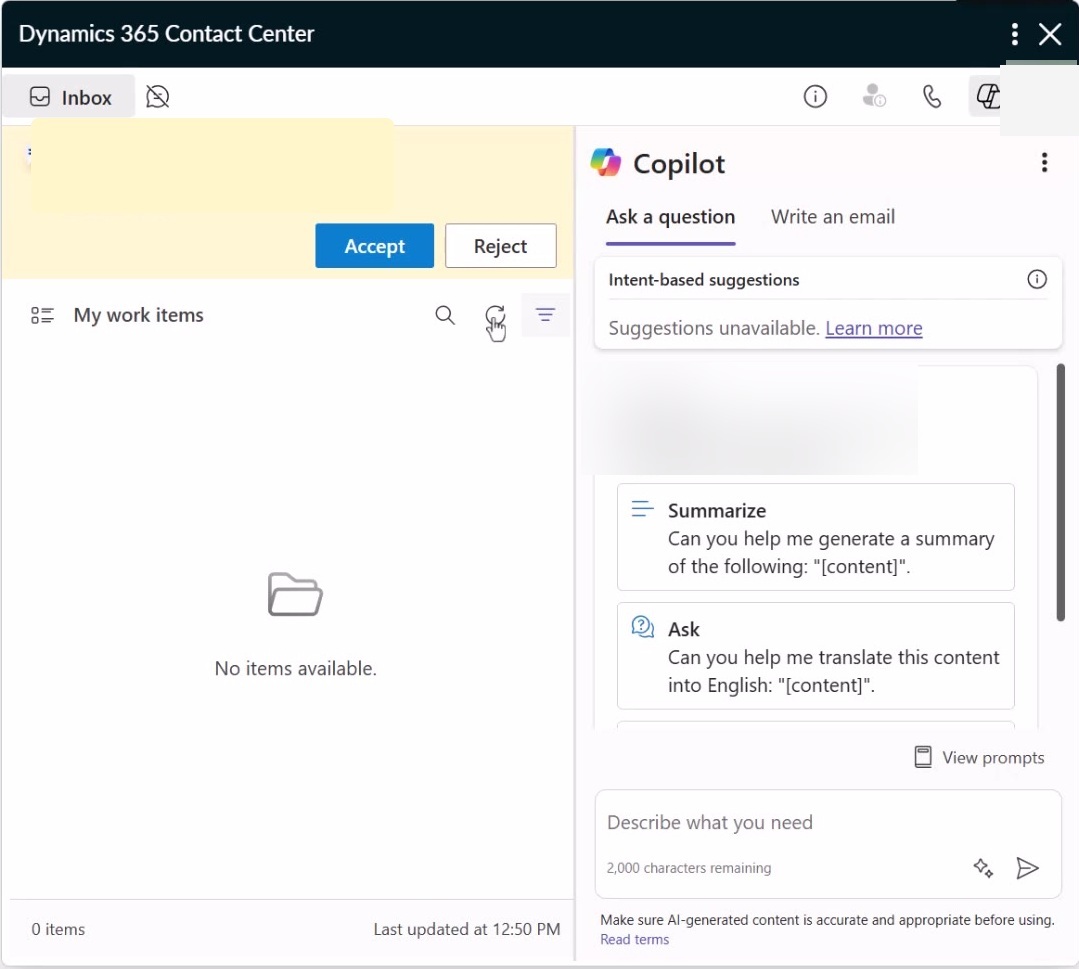Open Contact Center header more options menu
The width and height of the screenshot is (1079, 969).
pos(1015,34)
